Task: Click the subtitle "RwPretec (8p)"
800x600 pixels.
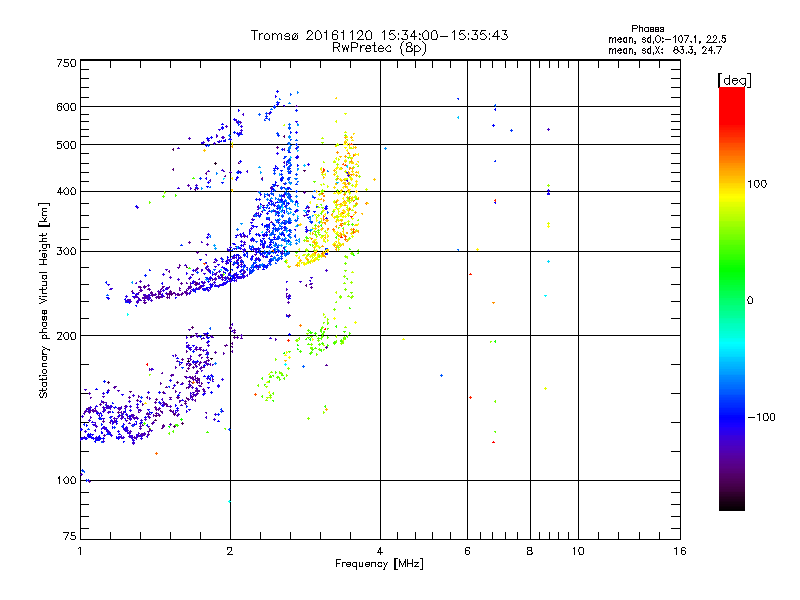Action: [379, 48]
